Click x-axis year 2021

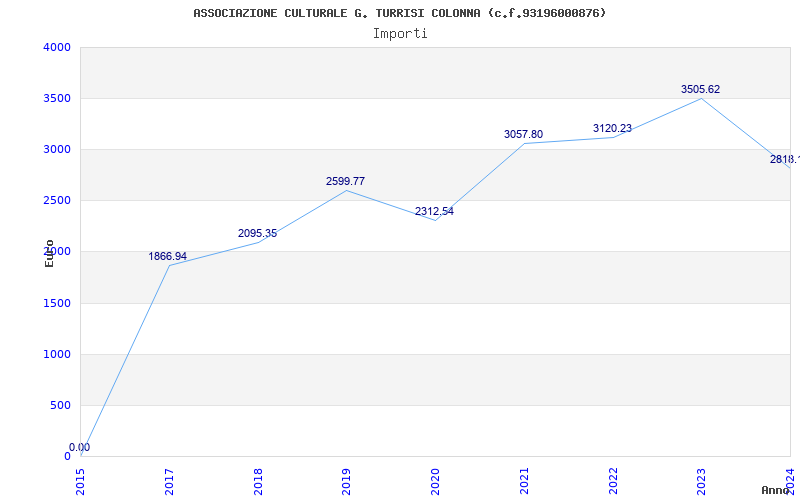(x=524, y=481)
